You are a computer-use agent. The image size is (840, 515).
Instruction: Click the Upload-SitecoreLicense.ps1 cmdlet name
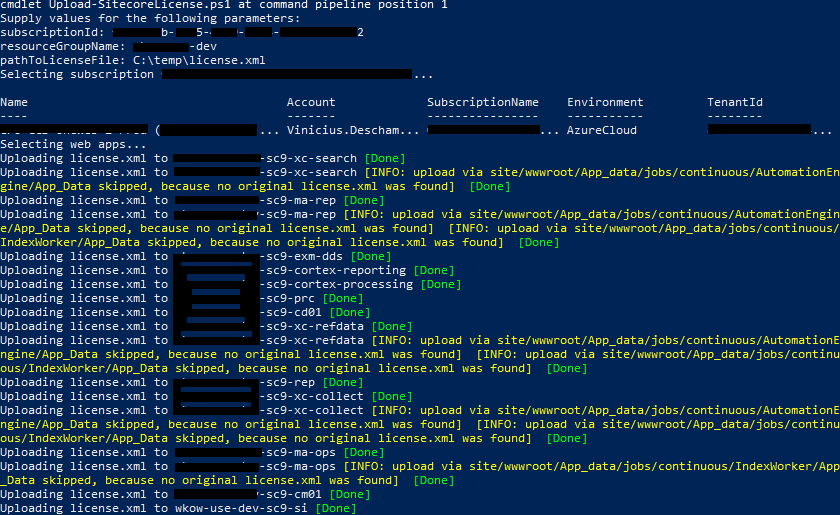[139, 5]
